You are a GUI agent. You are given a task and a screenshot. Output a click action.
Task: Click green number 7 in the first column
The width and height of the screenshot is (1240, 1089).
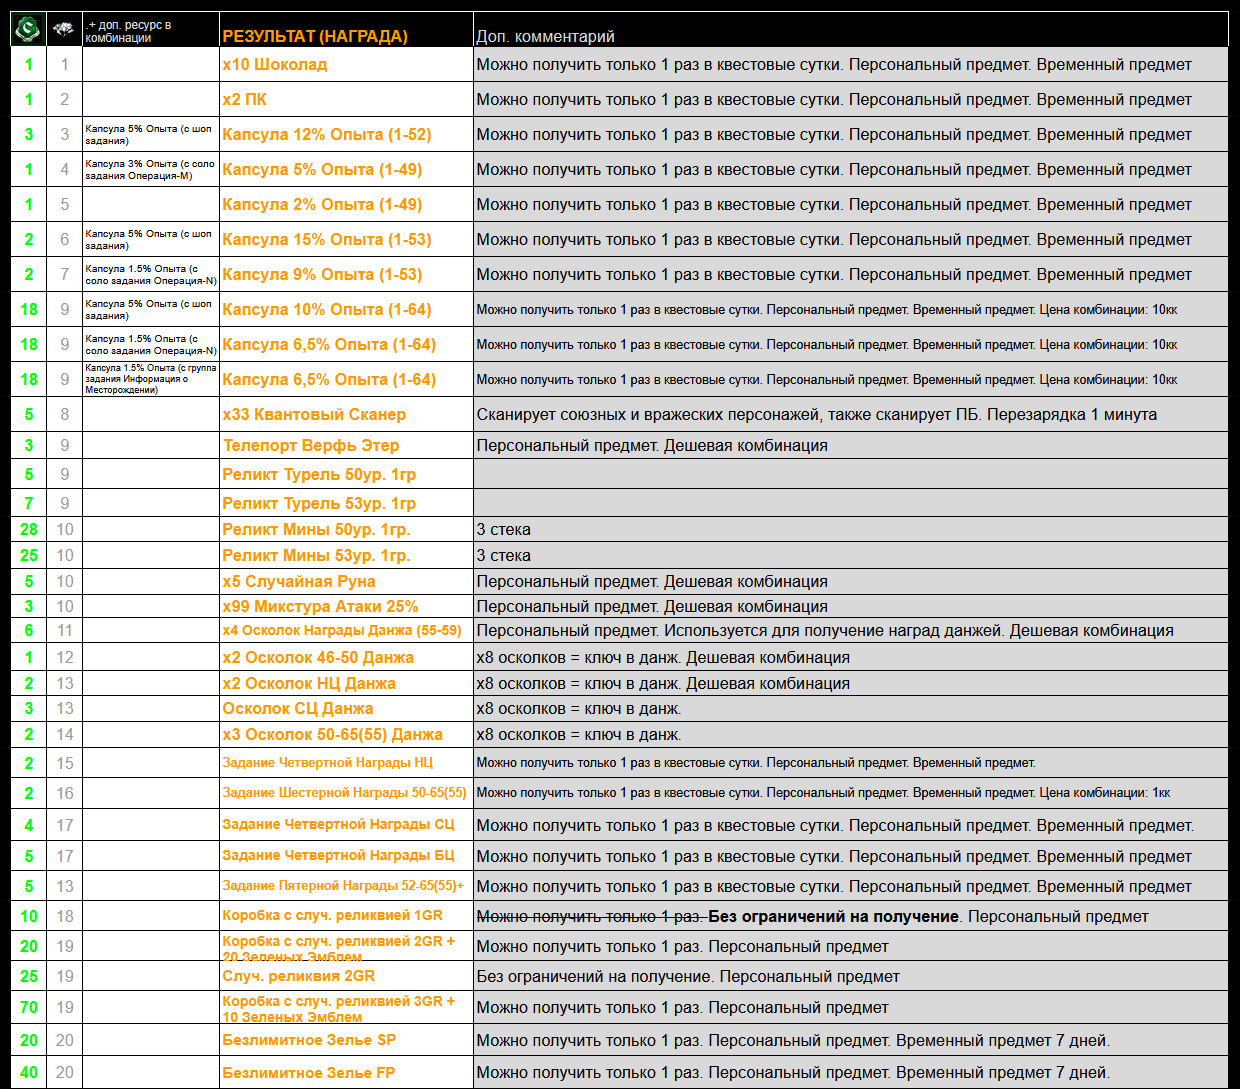click(29, 503)
